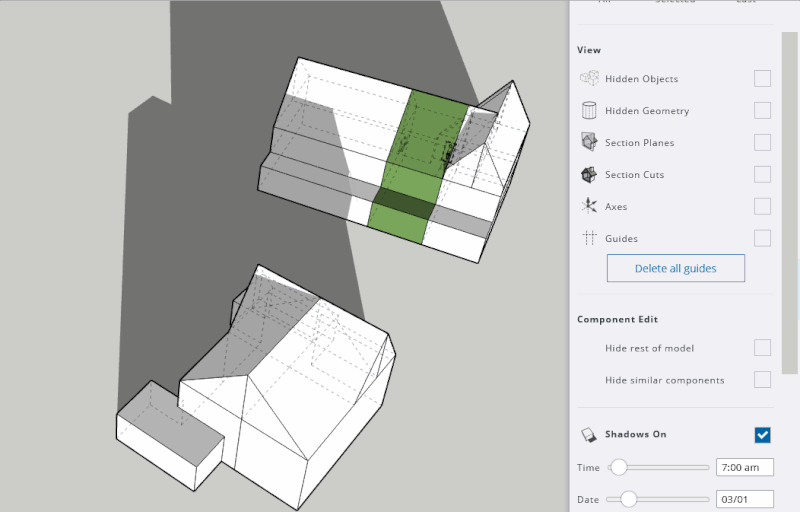Show Guides via its checkbox
Viewport: 800px width, 512px height.
coord(762,238)
